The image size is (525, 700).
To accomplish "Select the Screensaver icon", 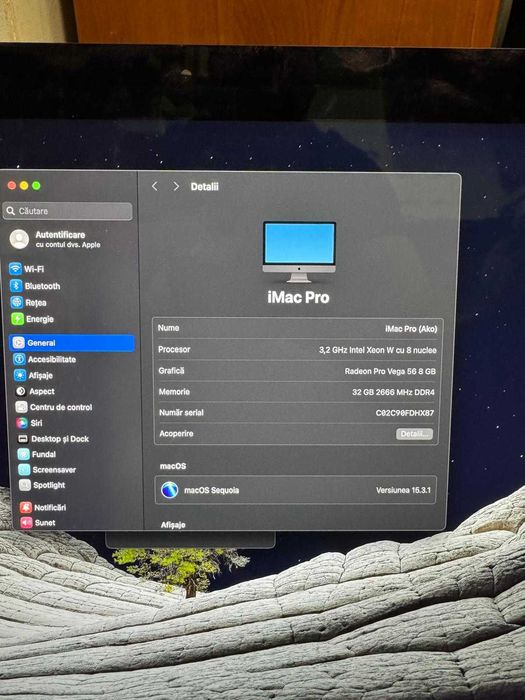I will point(24,469).
